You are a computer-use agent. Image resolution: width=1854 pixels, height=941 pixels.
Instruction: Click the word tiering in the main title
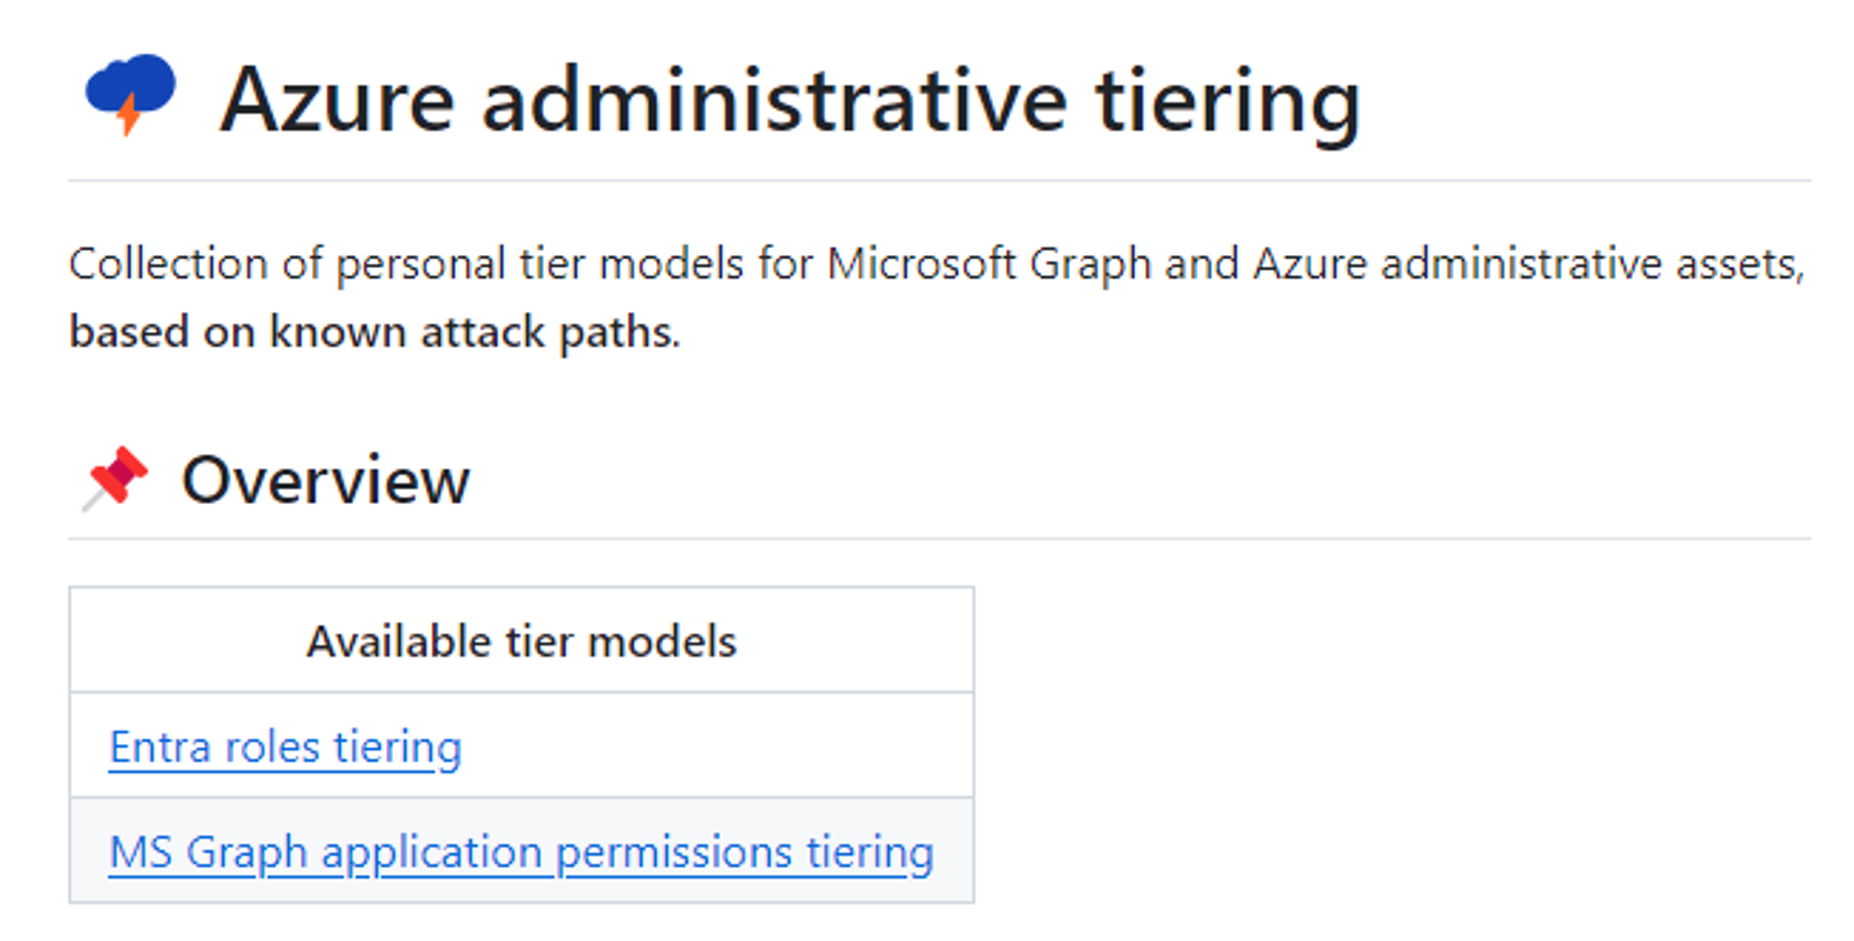tap(1228, 102)
